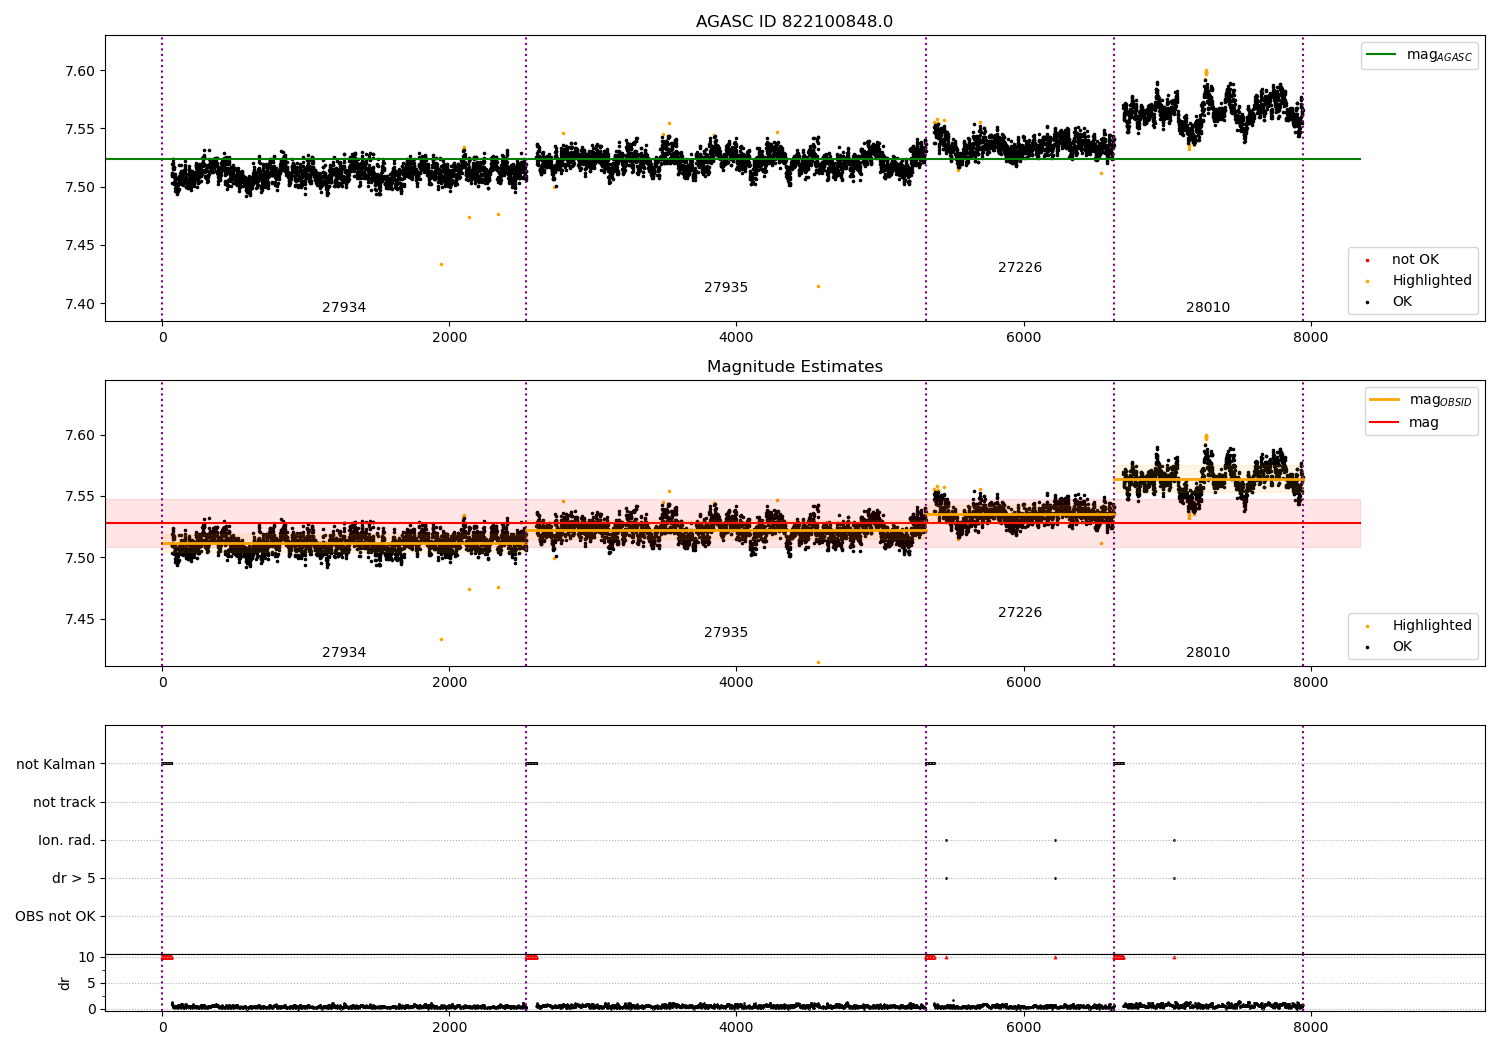
Task: Click the 'not Kalman' row label
Action: pos(56,765)
